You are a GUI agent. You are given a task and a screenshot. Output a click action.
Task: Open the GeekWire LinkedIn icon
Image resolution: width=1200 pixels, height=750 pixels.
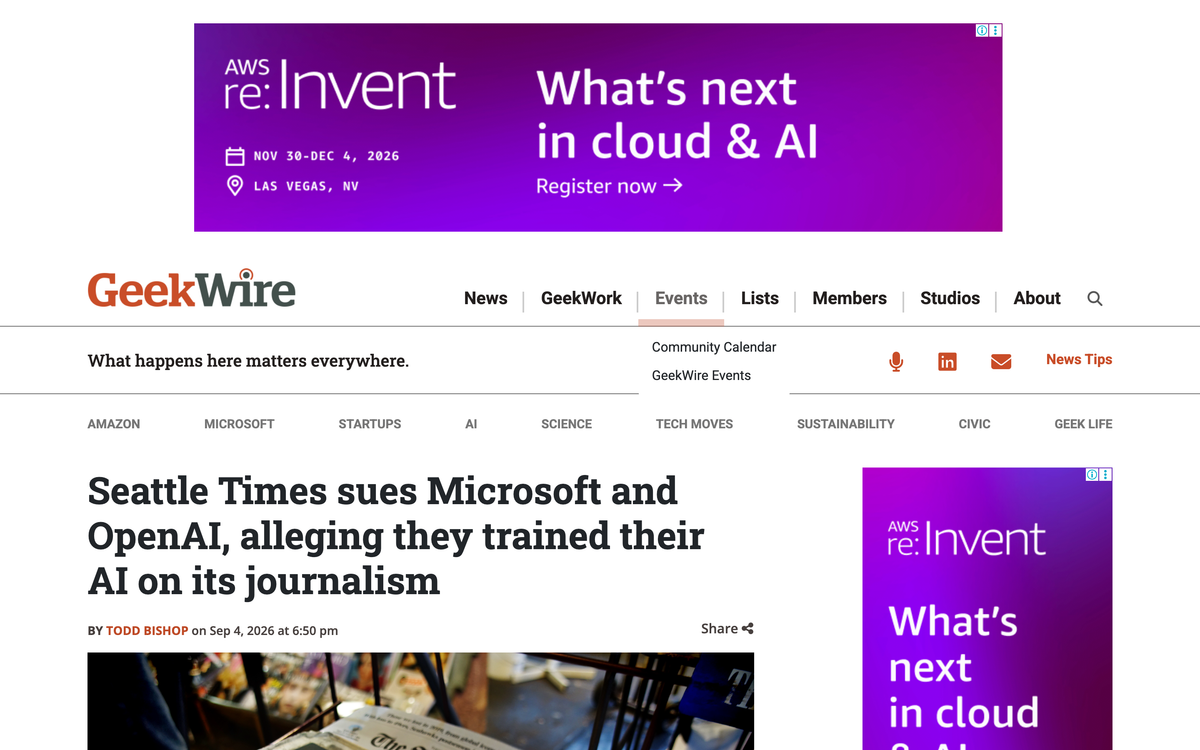pyautogui.click(x=947, y=362)
